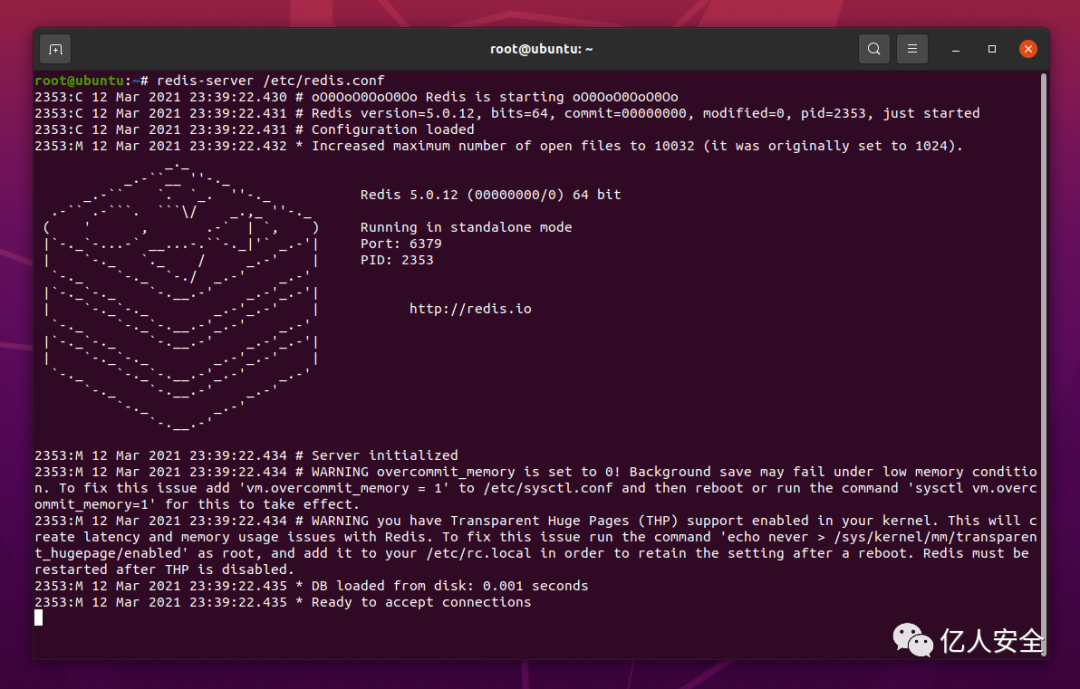
Task: Click the 'Configuration loaded' log line
Action: click(x=254, y=130)
